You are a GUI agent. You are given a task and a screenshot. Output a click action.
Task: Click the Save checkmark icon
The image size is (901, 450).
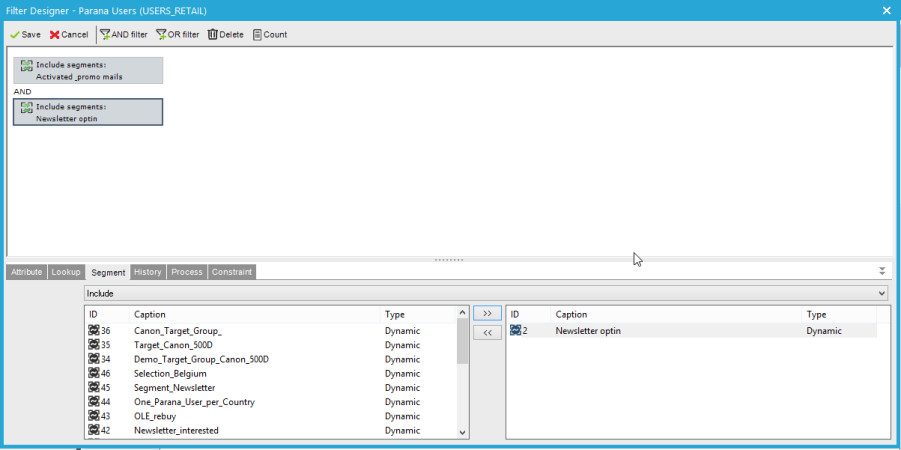pyautogui.click(x=15, y=35)
